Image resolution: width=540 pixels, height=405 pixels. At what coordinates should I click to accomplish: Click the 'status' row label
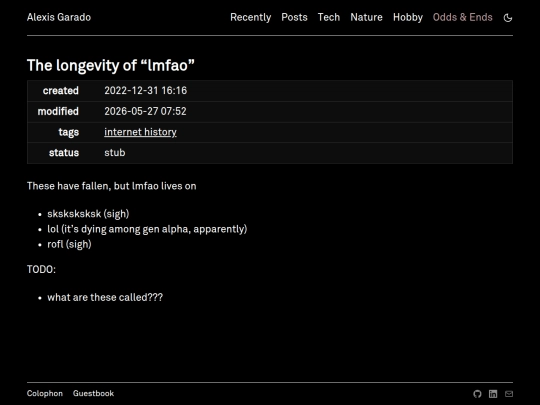64,153
